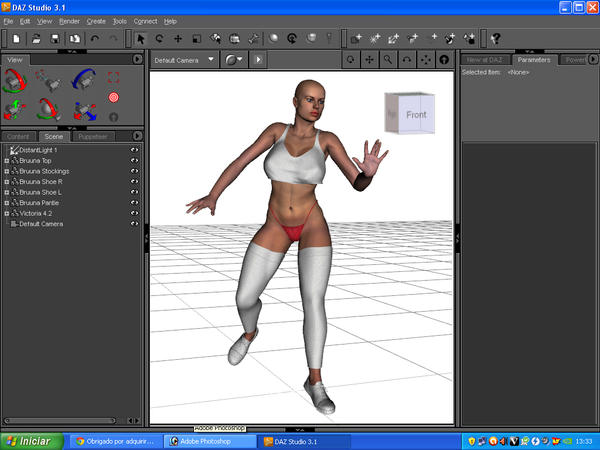The image size is (600, 450).
Task: Select the Translate cross-arrows tool
Action: click(178, 39)
